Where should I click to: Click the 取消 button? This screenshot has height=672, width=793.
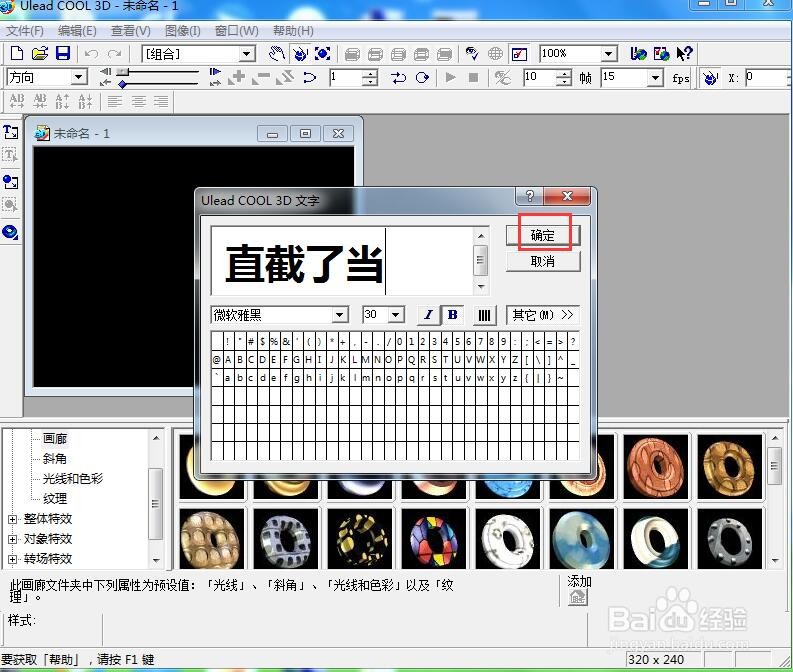(x=543, y=261)
